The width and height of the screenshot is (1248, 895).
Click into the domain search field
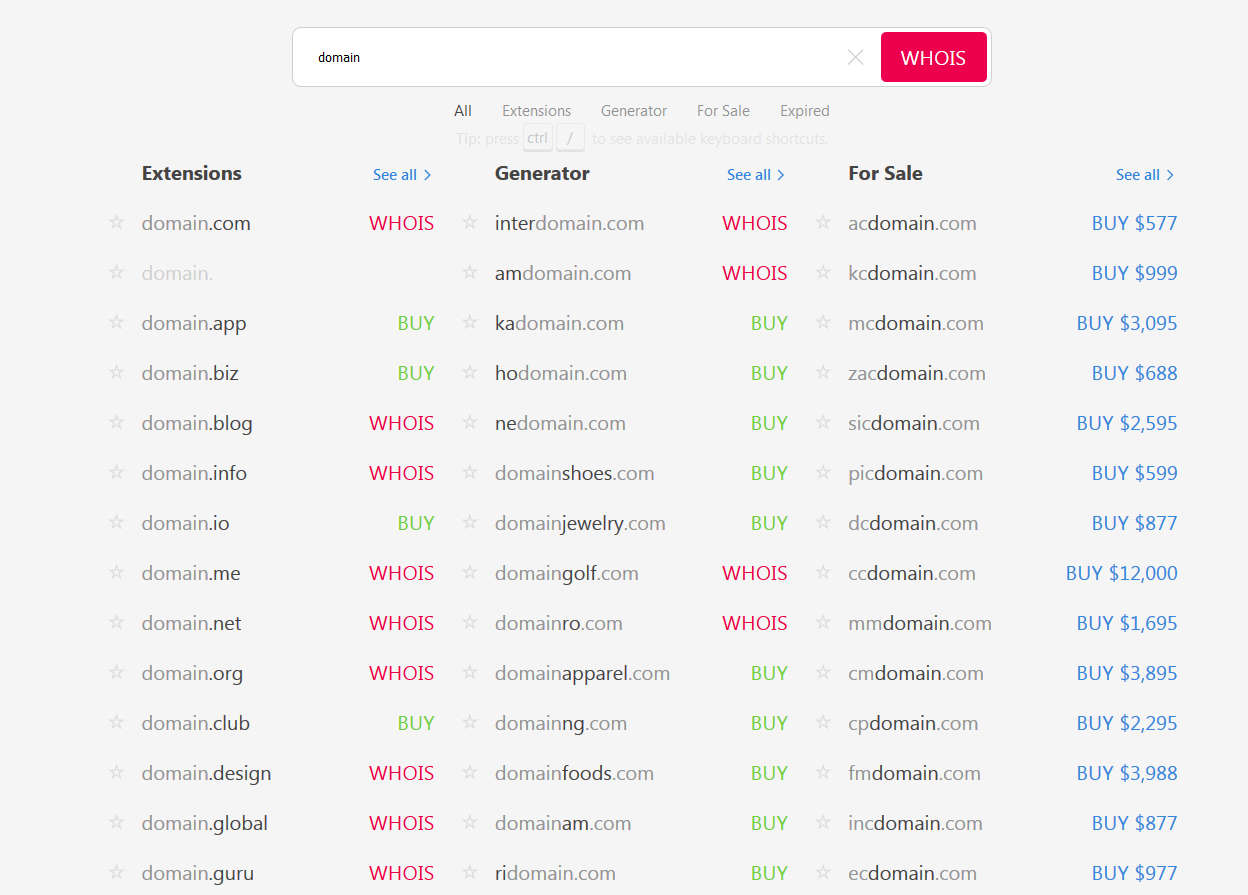click(x=570, y=57)
